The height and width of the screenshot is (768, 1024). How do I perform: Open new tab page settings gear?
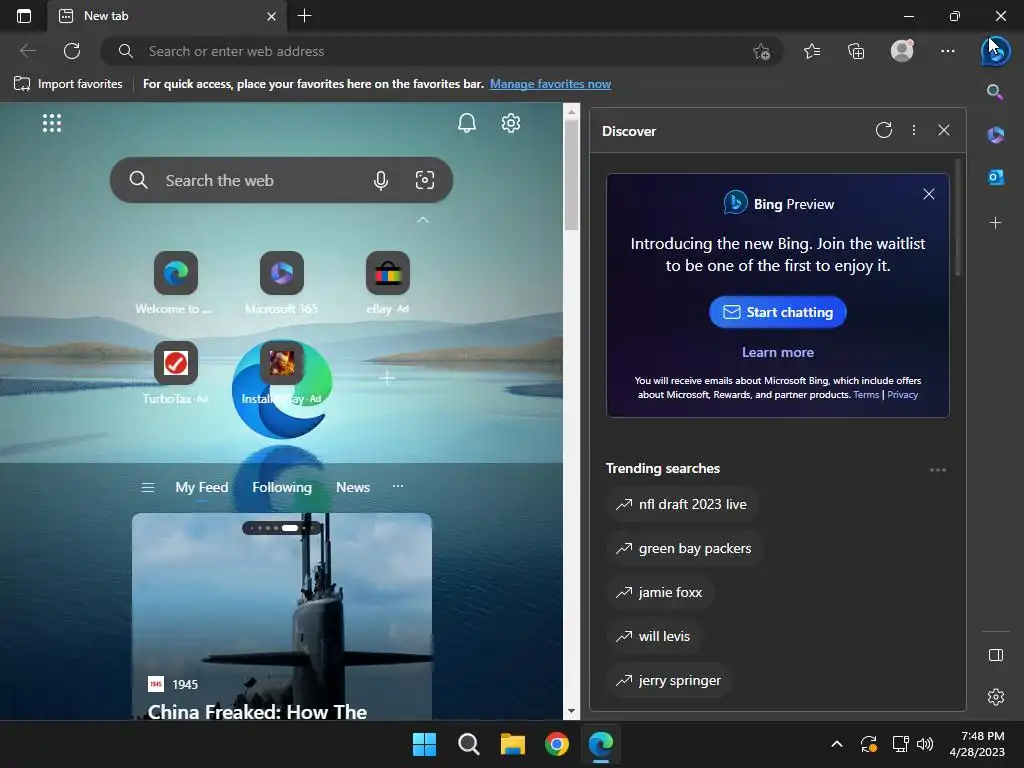click(511, 123)
